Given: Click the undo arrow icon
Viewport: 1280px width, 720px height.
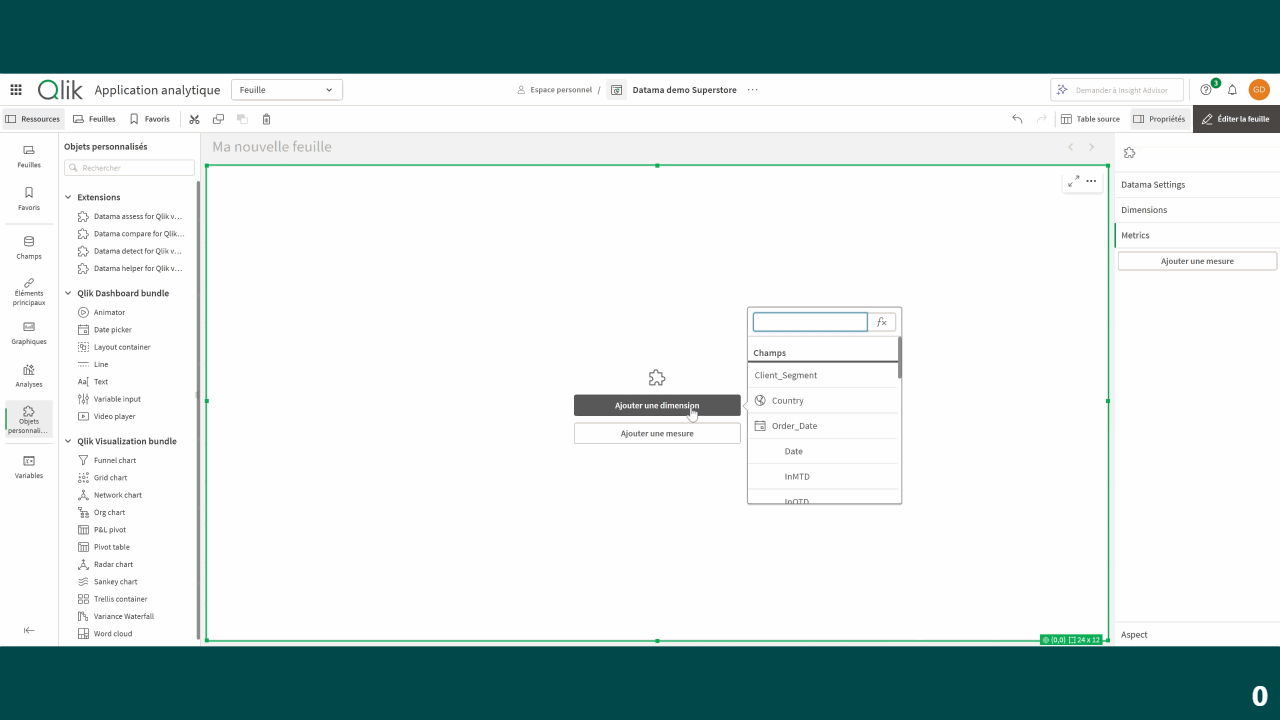Looking at the screenshot, I should tap(1017, 119).
